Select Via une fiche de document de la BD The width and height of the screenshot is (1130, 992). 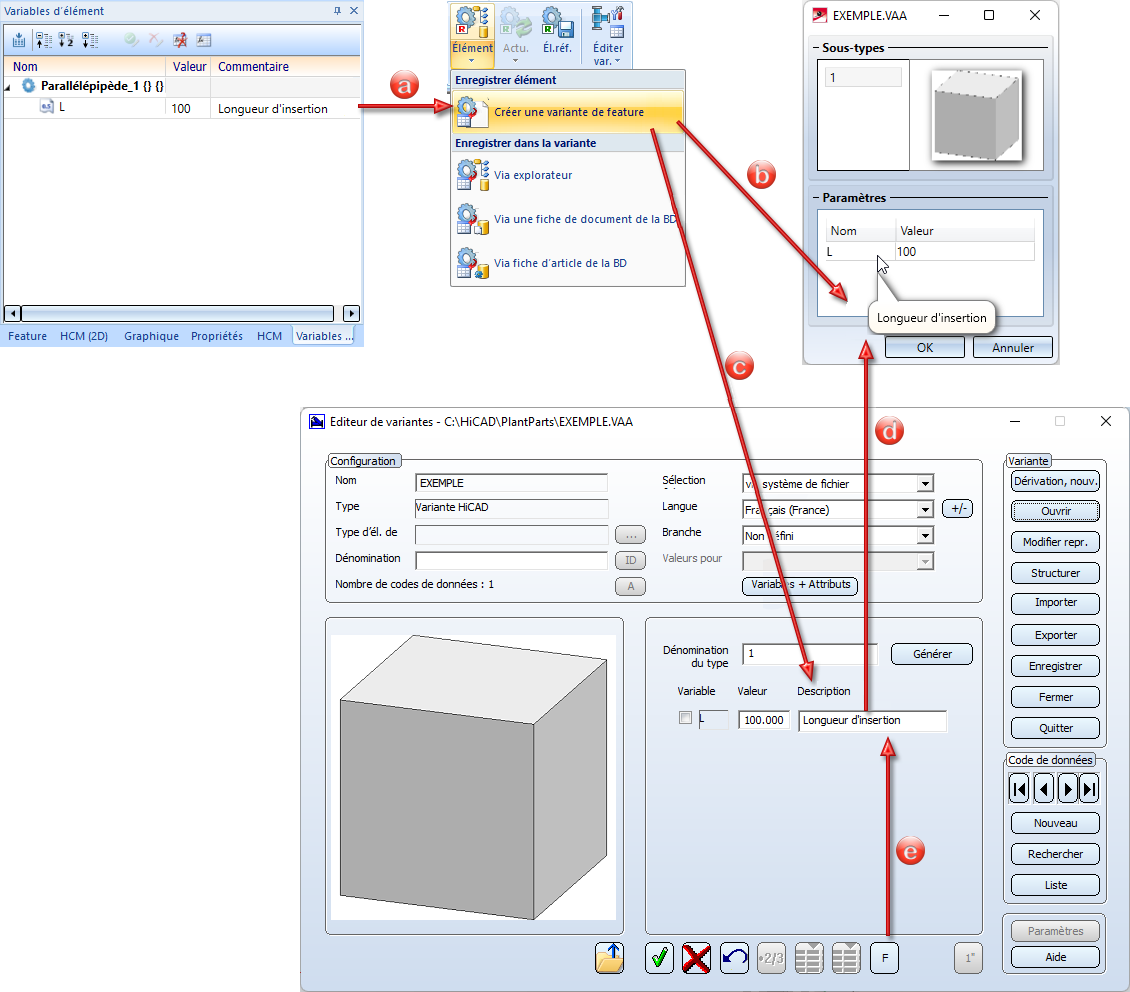(568, 219)
